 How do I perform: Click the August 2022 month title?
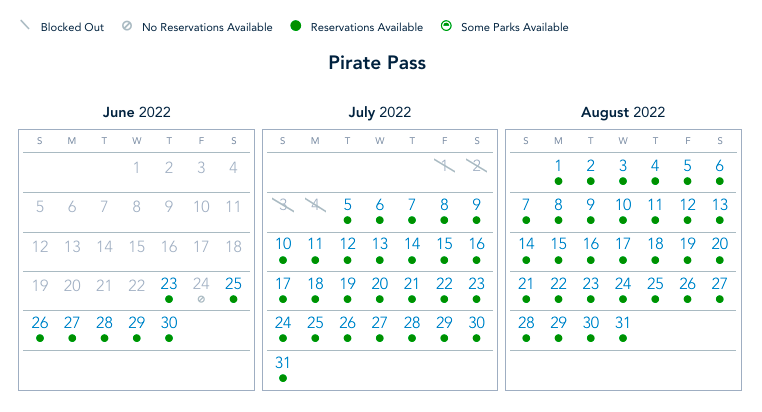622,112
